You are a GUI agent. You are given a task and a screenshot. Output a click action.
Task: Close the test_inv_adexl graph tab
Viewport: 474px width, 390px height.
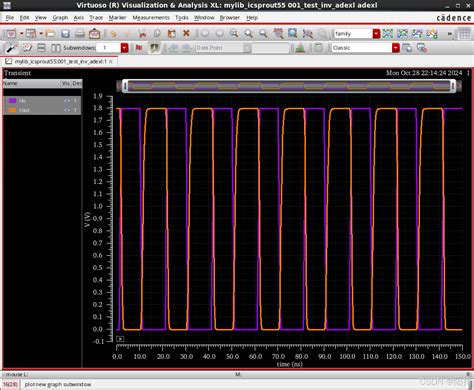pos(111,62)
